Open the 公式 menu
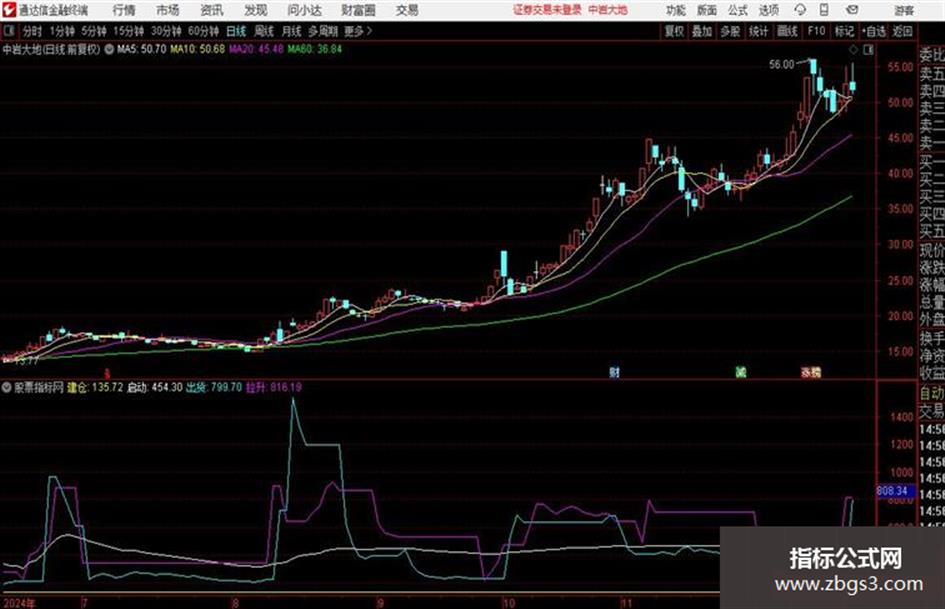 (738, 10)
